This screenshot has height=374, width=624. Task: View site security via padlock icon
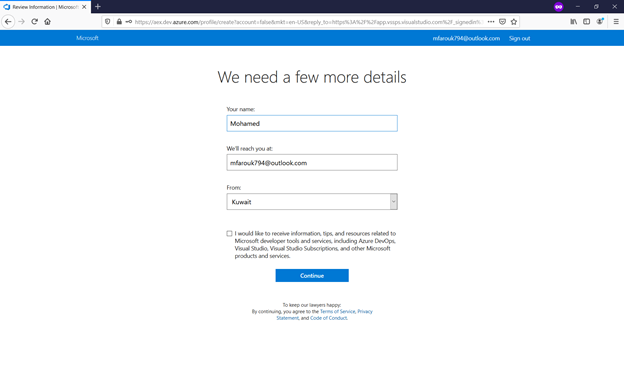(119, 22)
